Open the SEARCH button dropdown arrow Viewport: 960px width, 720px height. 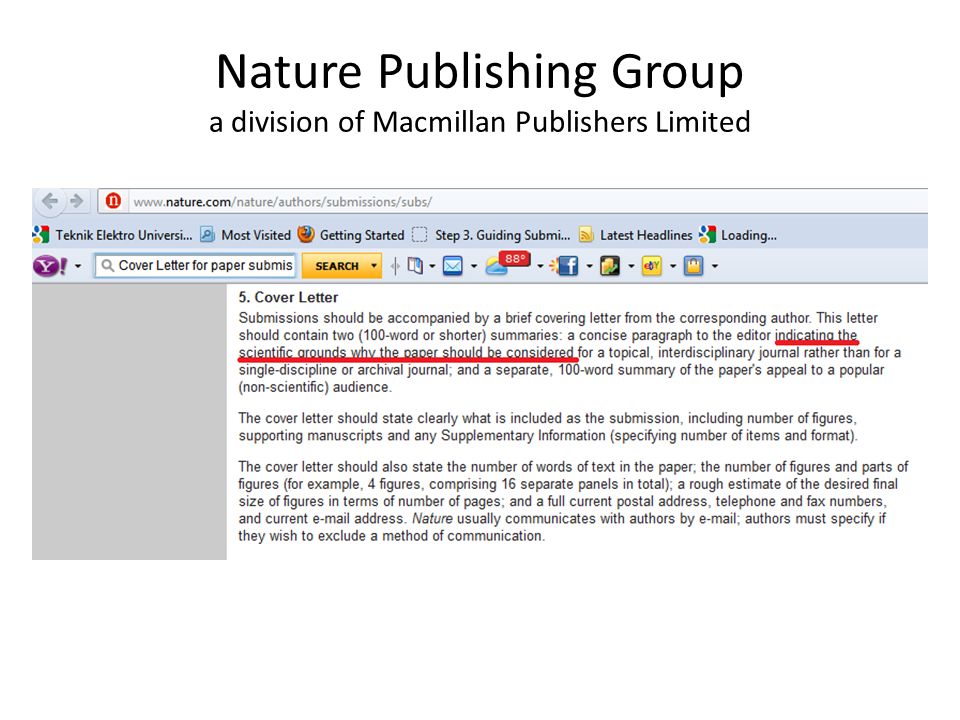pyautogui.click(x=374, y=266)
